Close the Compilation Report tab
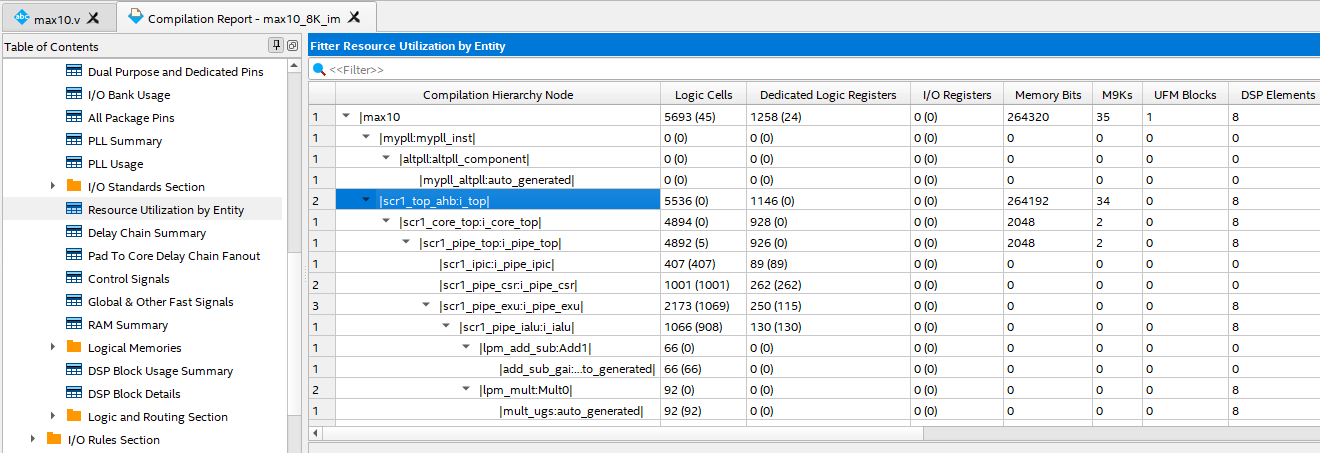This screenshot has height=453, width=1320. pos(354,18)
